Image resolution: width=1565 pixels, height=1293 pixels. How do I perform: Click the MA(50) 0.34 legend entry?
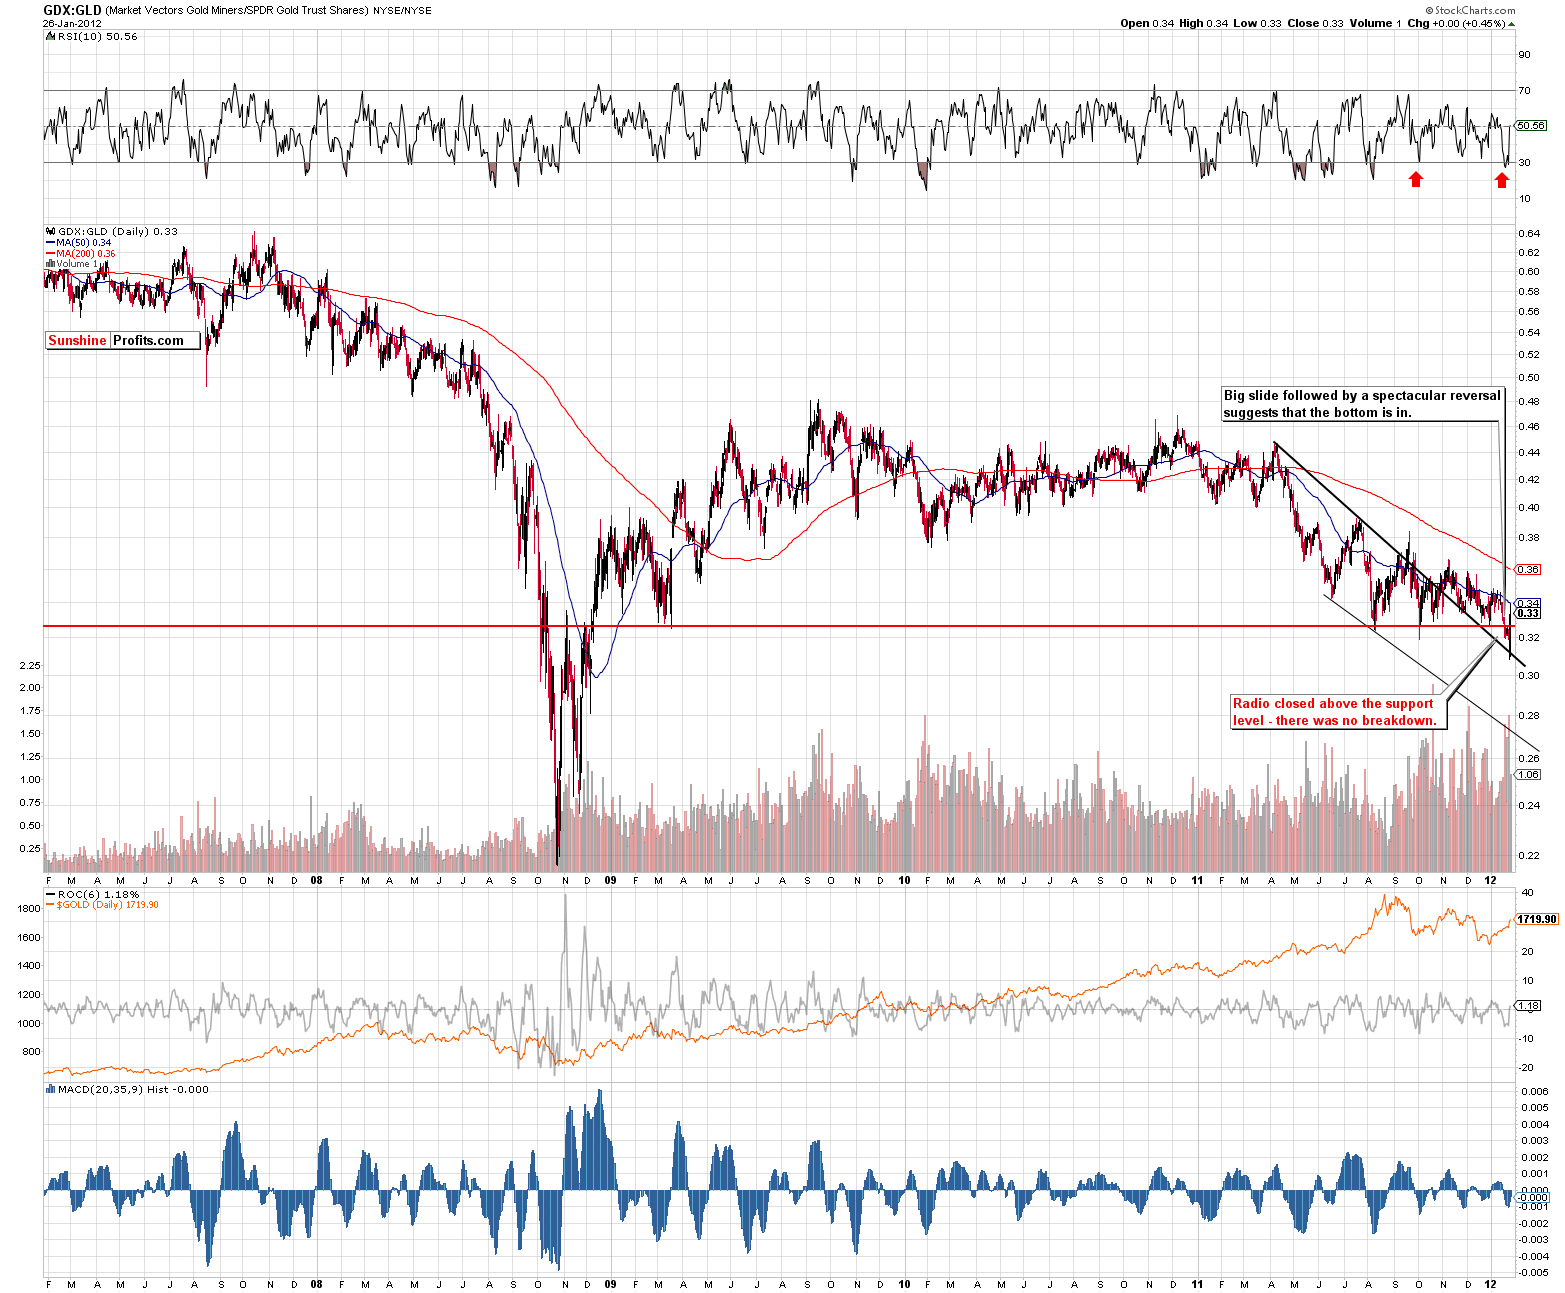coord(84,243)
